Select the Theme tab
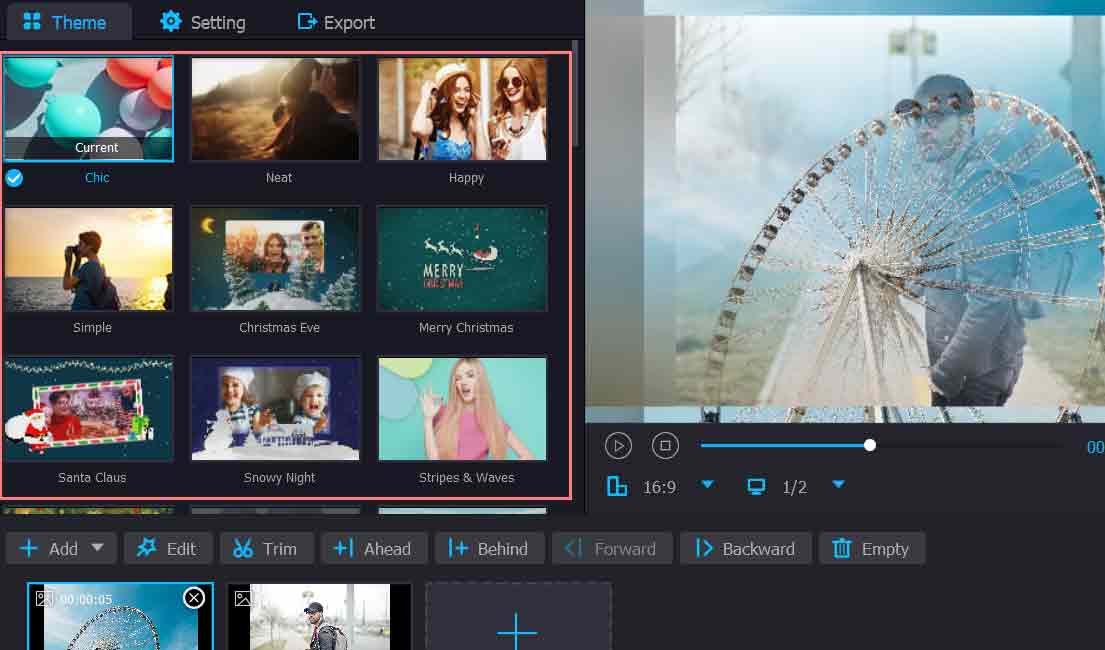 (x=65, y=22)
